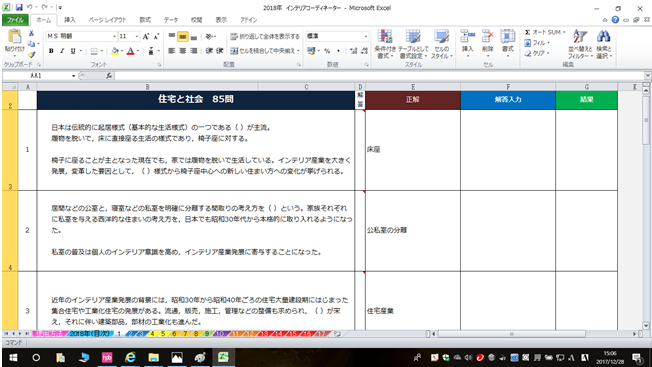Click the Insert cells icon
This screenshot has width=652, height=367.
point(467,42)
